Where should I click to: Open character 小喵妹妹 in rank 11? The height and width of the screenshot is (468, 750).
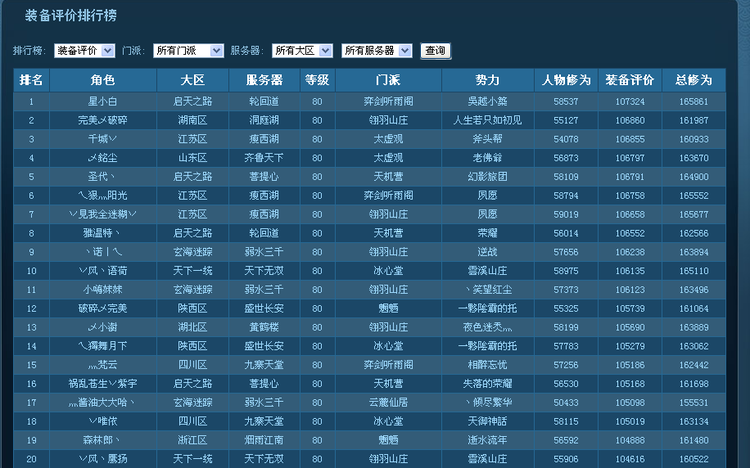coord(103,289)
